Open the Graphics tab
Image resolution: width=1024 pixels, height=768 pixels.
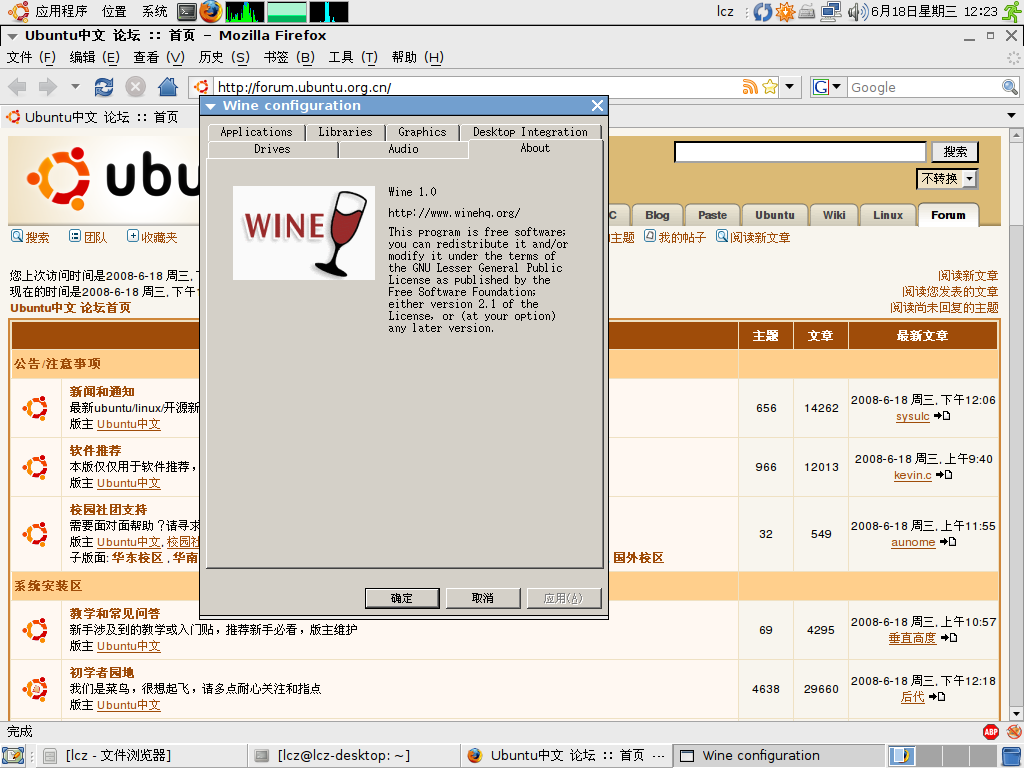coord(422,132)
